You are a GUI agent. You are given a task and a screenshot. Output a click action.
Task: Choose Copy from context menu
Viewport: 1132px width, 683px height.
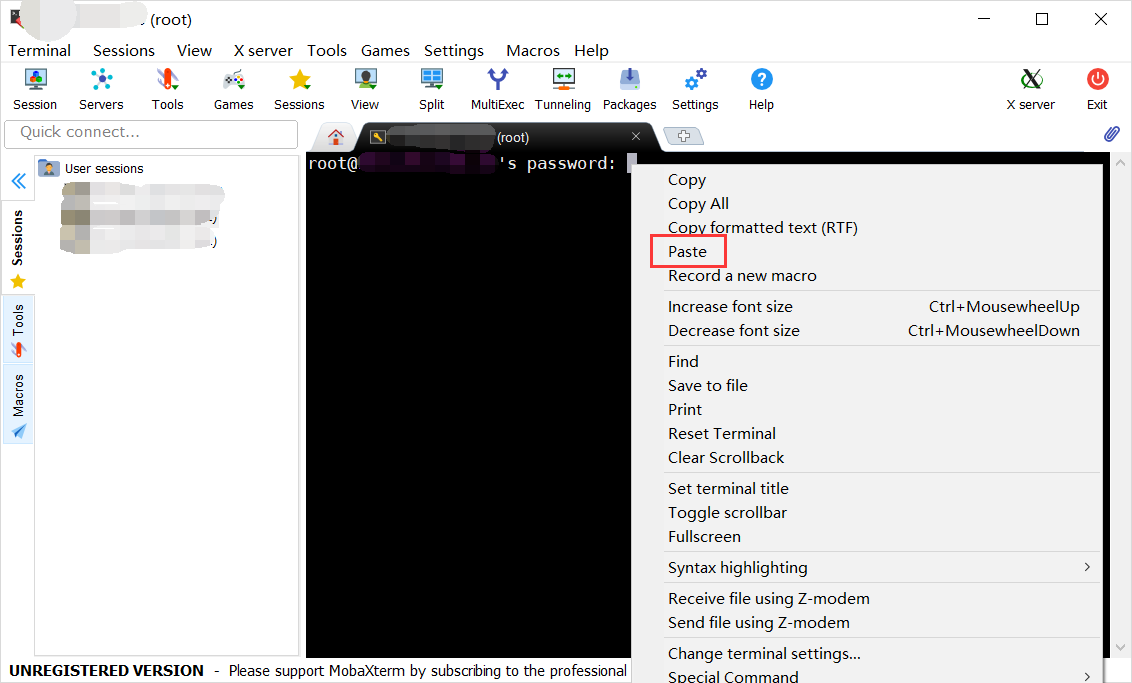point(882,180)
